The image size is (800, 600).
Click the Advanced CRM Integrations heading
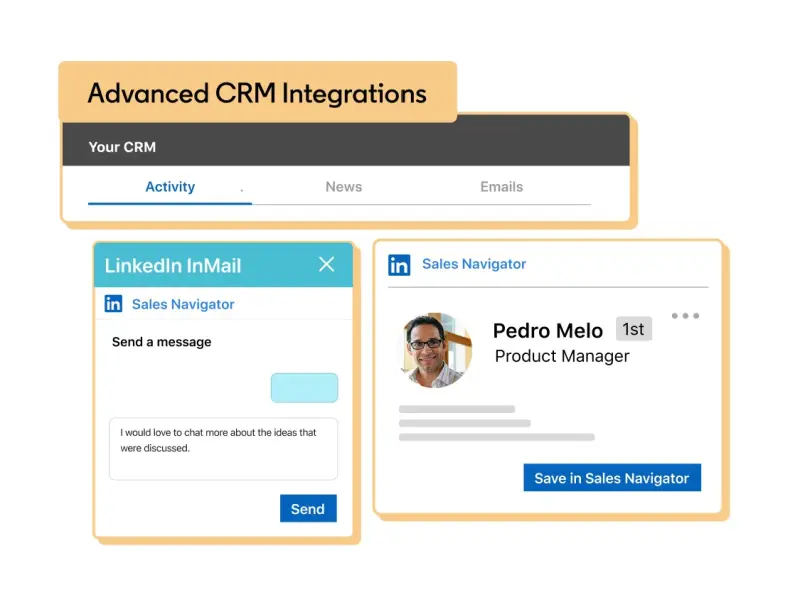click(257, 94)
